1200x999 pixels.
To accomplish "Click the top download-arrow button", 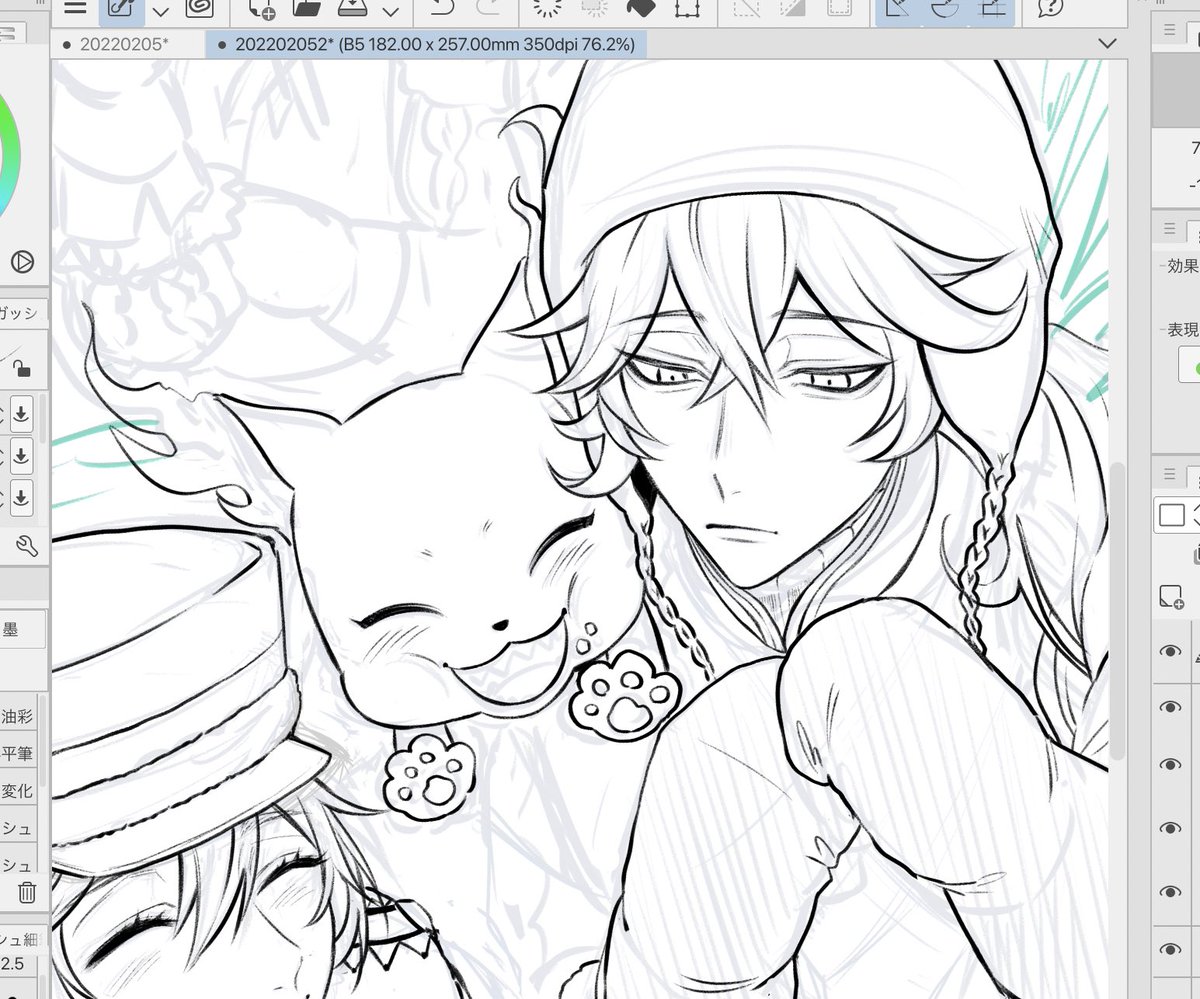I will coord(21,413).
